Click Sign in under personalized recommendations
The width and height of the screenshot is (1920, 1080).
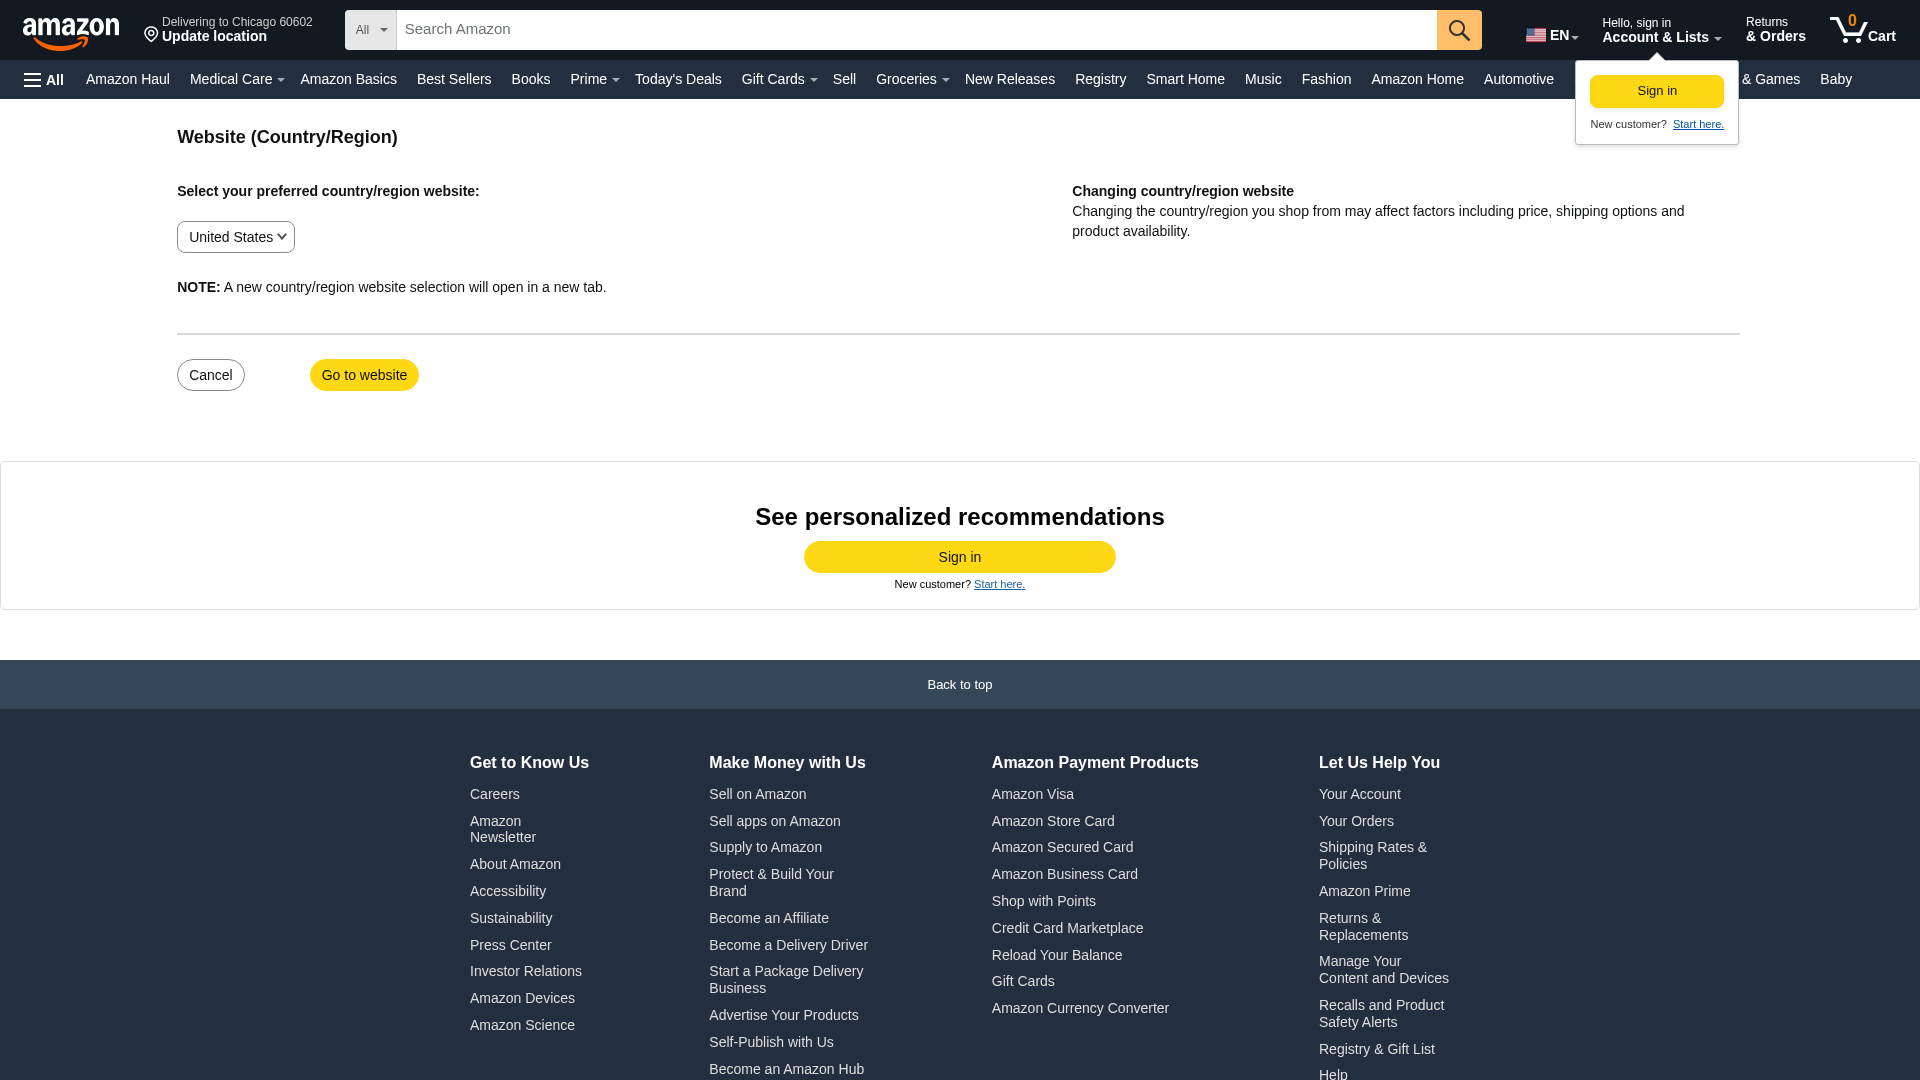(960, 557)
